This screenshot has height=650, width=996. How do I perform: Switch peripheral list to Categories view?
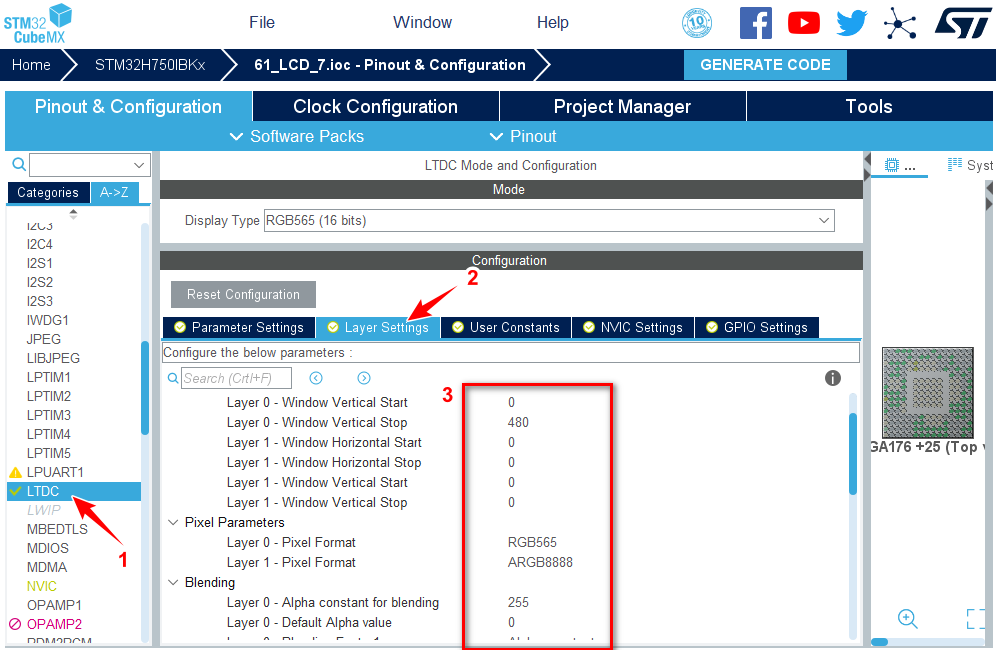pyautogui.click(x=48, y=193)
